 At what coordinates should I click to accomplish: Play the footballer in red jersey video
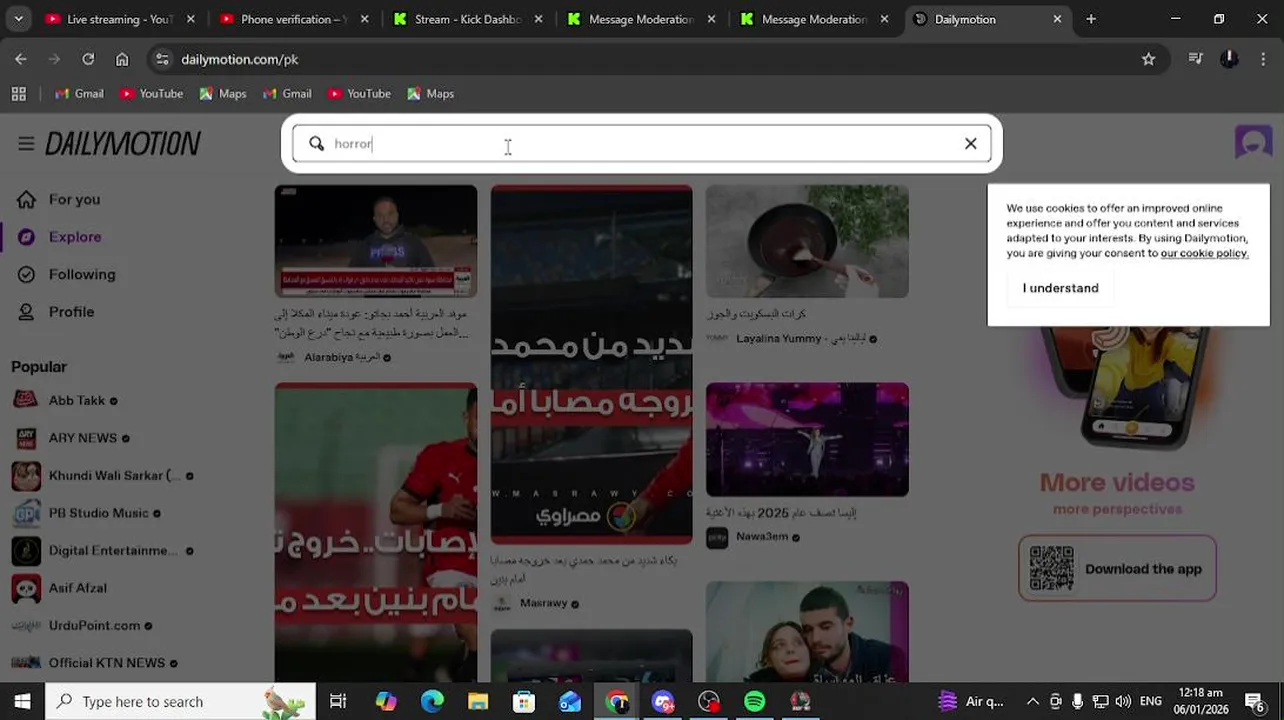coord(376,532)
